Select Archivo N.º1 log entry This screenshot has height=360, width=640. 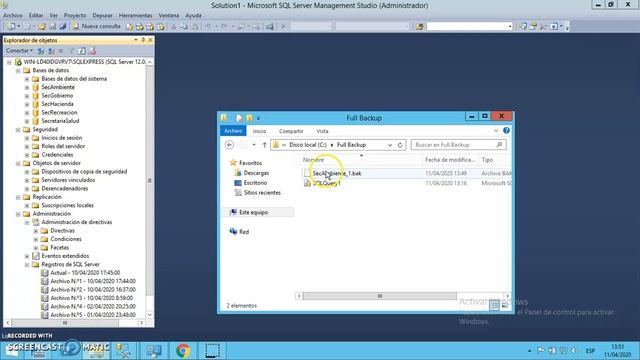pyautogui.click(x=93, y=281)
